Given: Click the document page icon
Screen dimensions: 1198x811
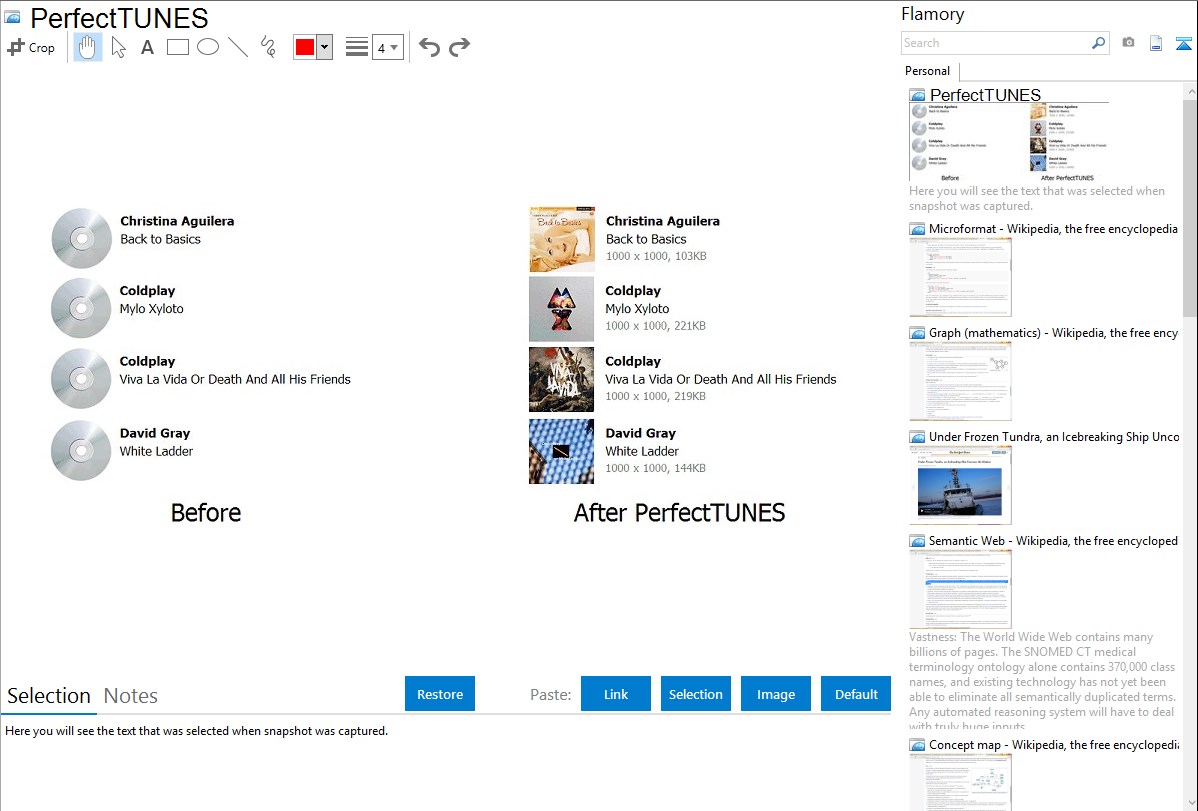Looking at the screenshot, I should 1156,43.
